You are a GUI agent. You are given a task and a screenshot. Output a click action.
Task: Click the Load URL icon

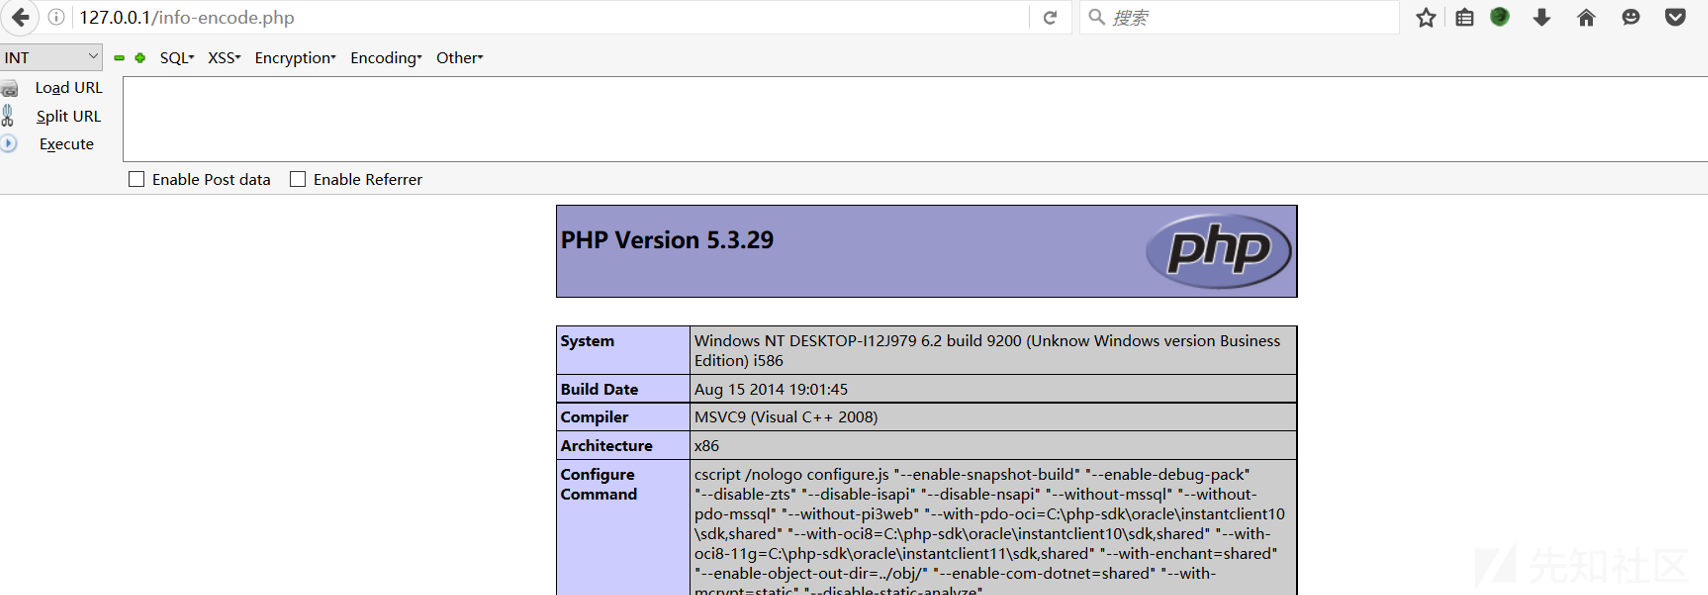coord(9,88)
